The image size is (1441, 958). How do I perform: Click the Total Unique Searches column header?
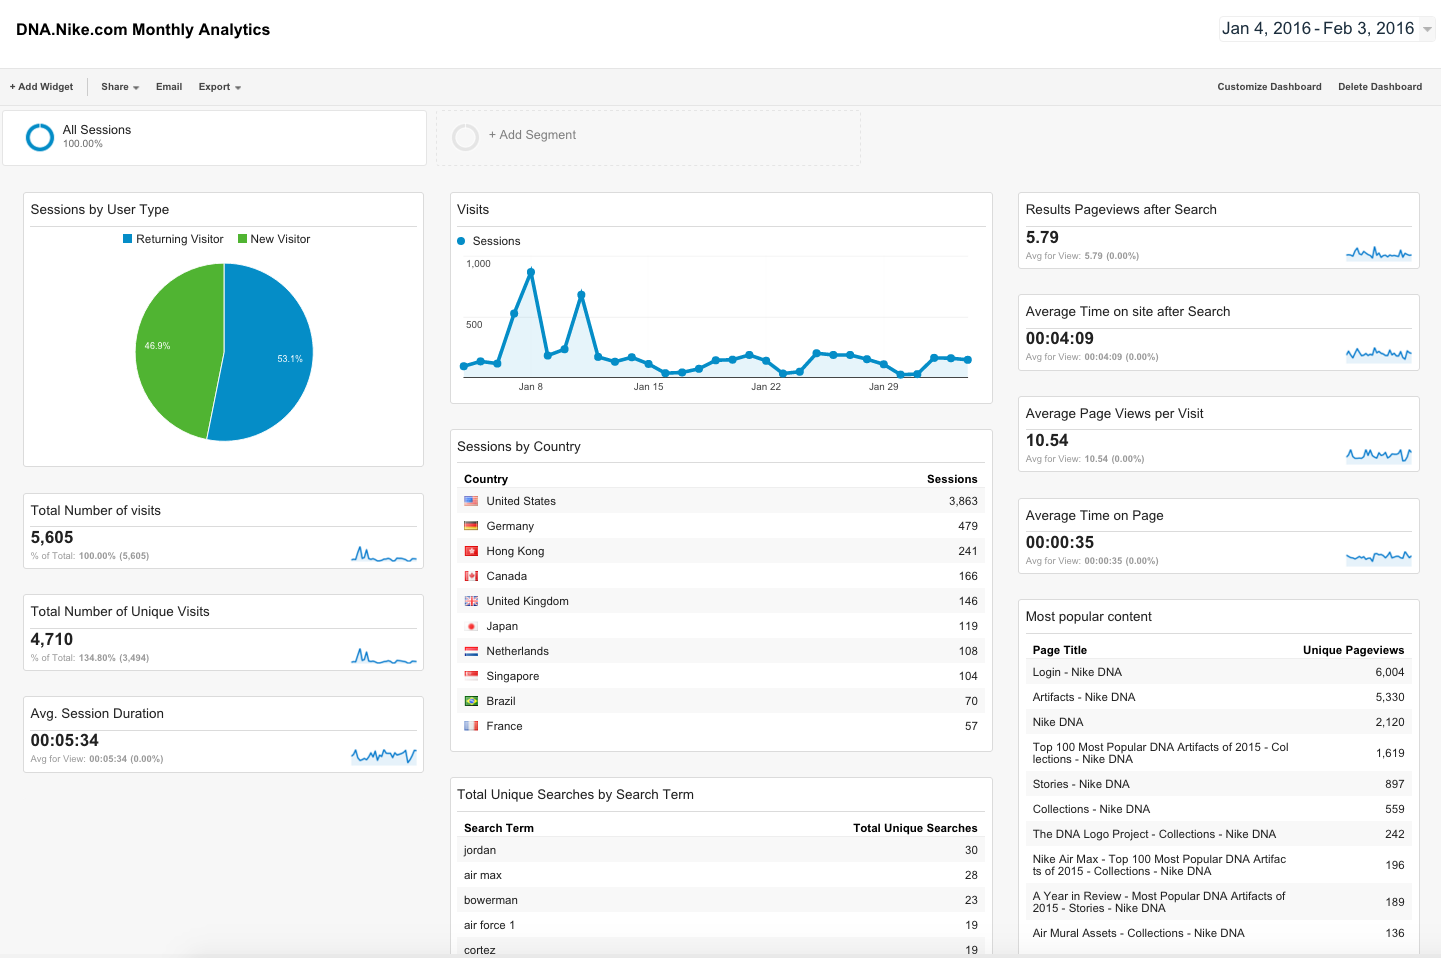click(915, 828)
